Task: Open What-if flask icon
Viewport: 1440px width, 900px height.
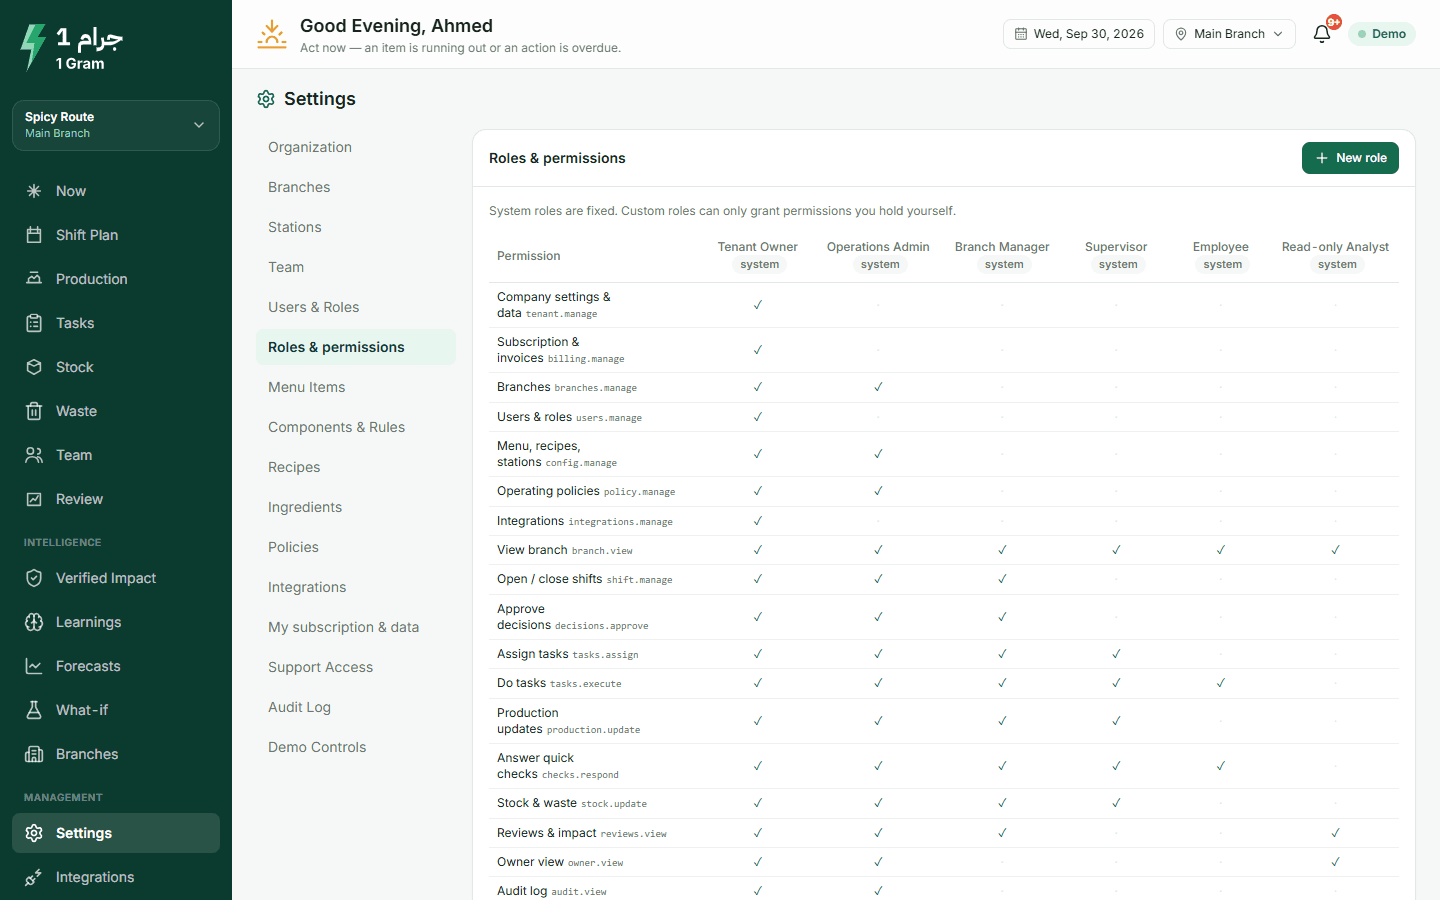Action: [x=34, y=710]
